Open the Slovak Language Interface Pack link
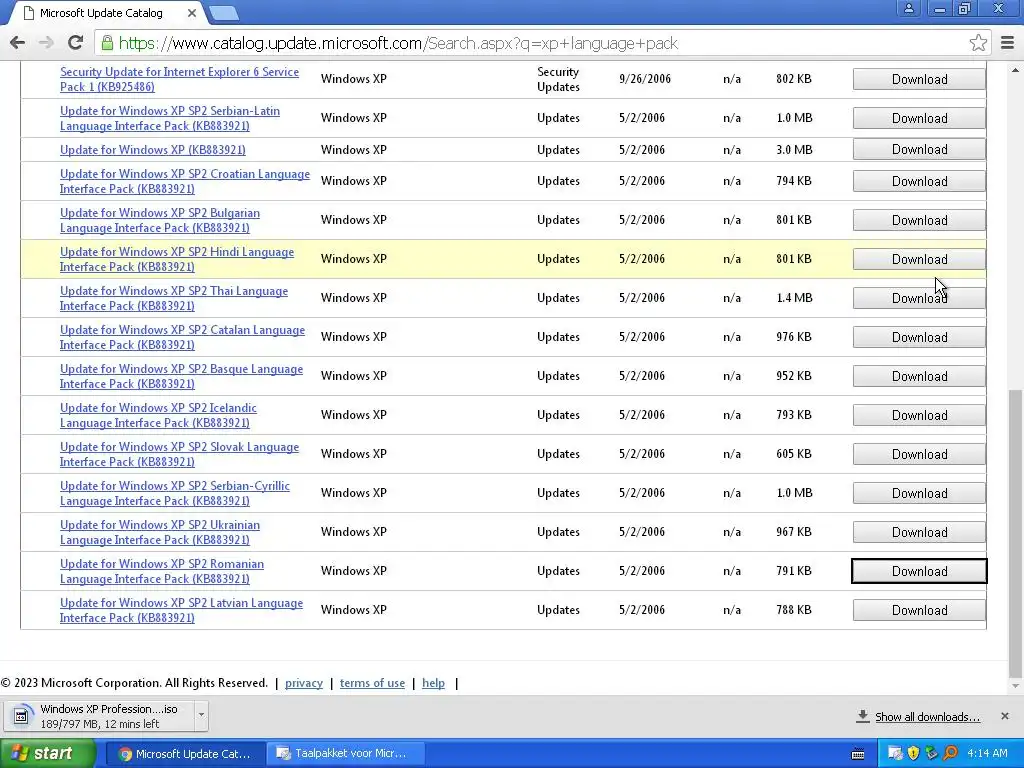The height and width of the screenshot is (768, 1024). 180,454
